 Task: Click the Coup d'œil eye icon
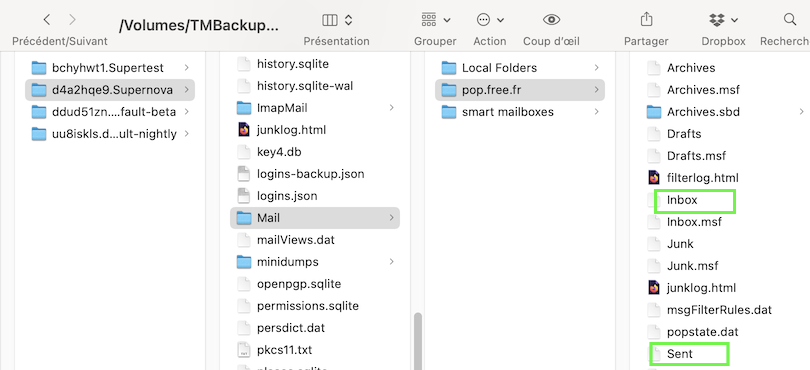551,20
